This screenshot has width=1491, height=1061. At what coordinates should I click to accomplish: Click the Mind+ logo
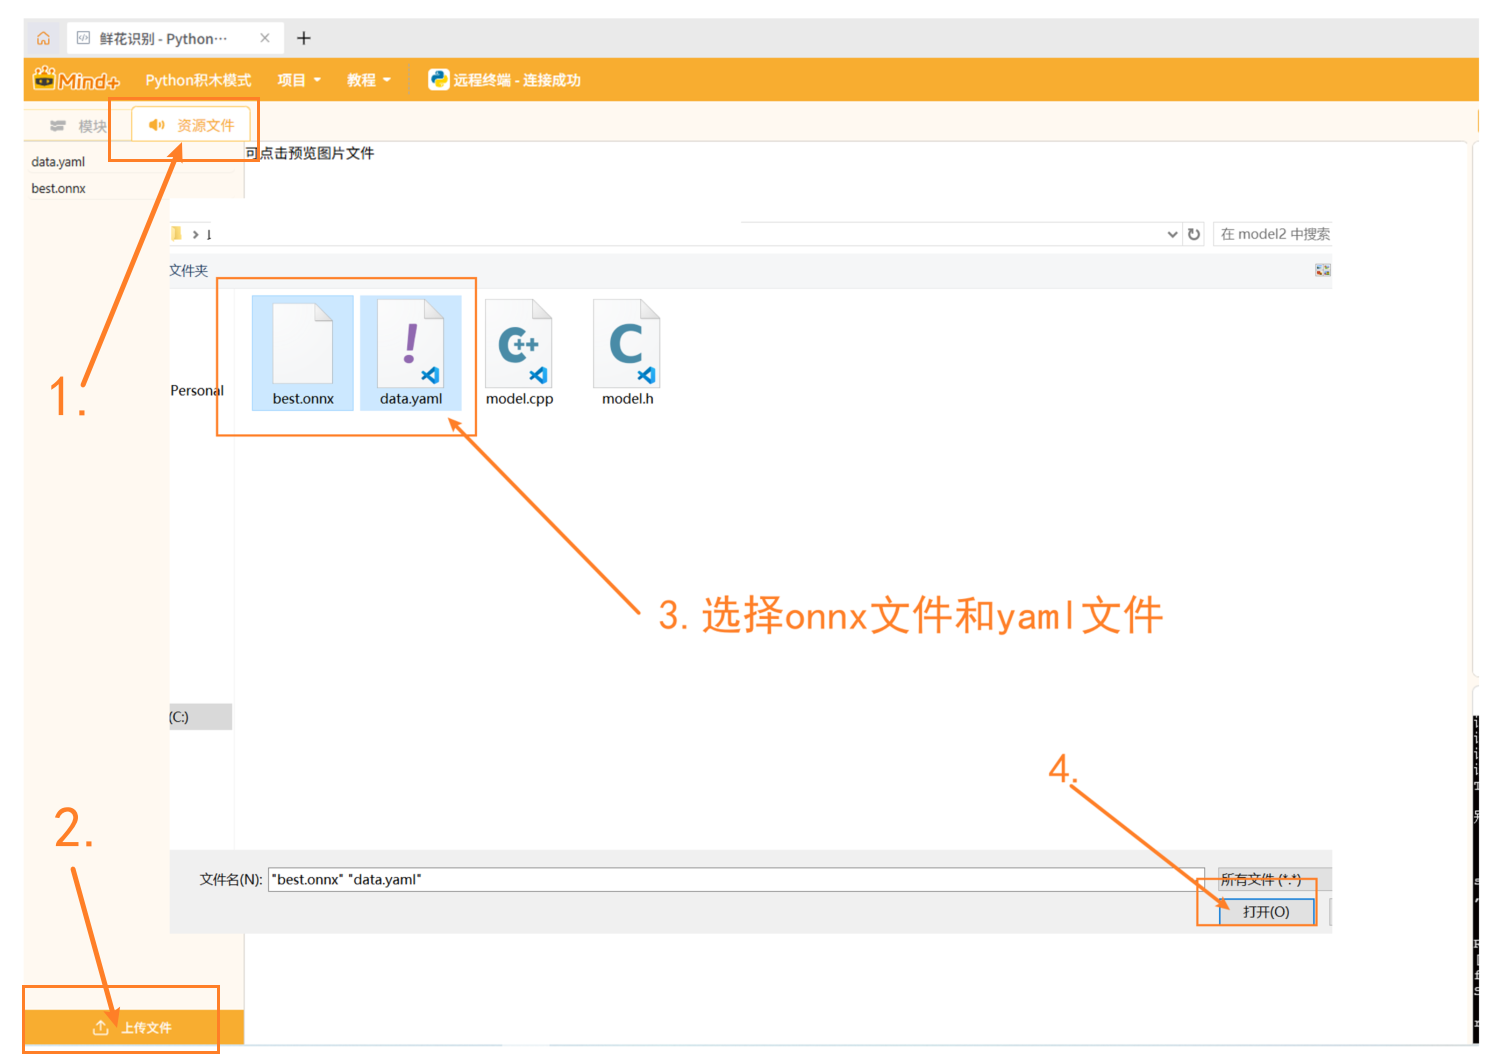[x=76, y=80]
